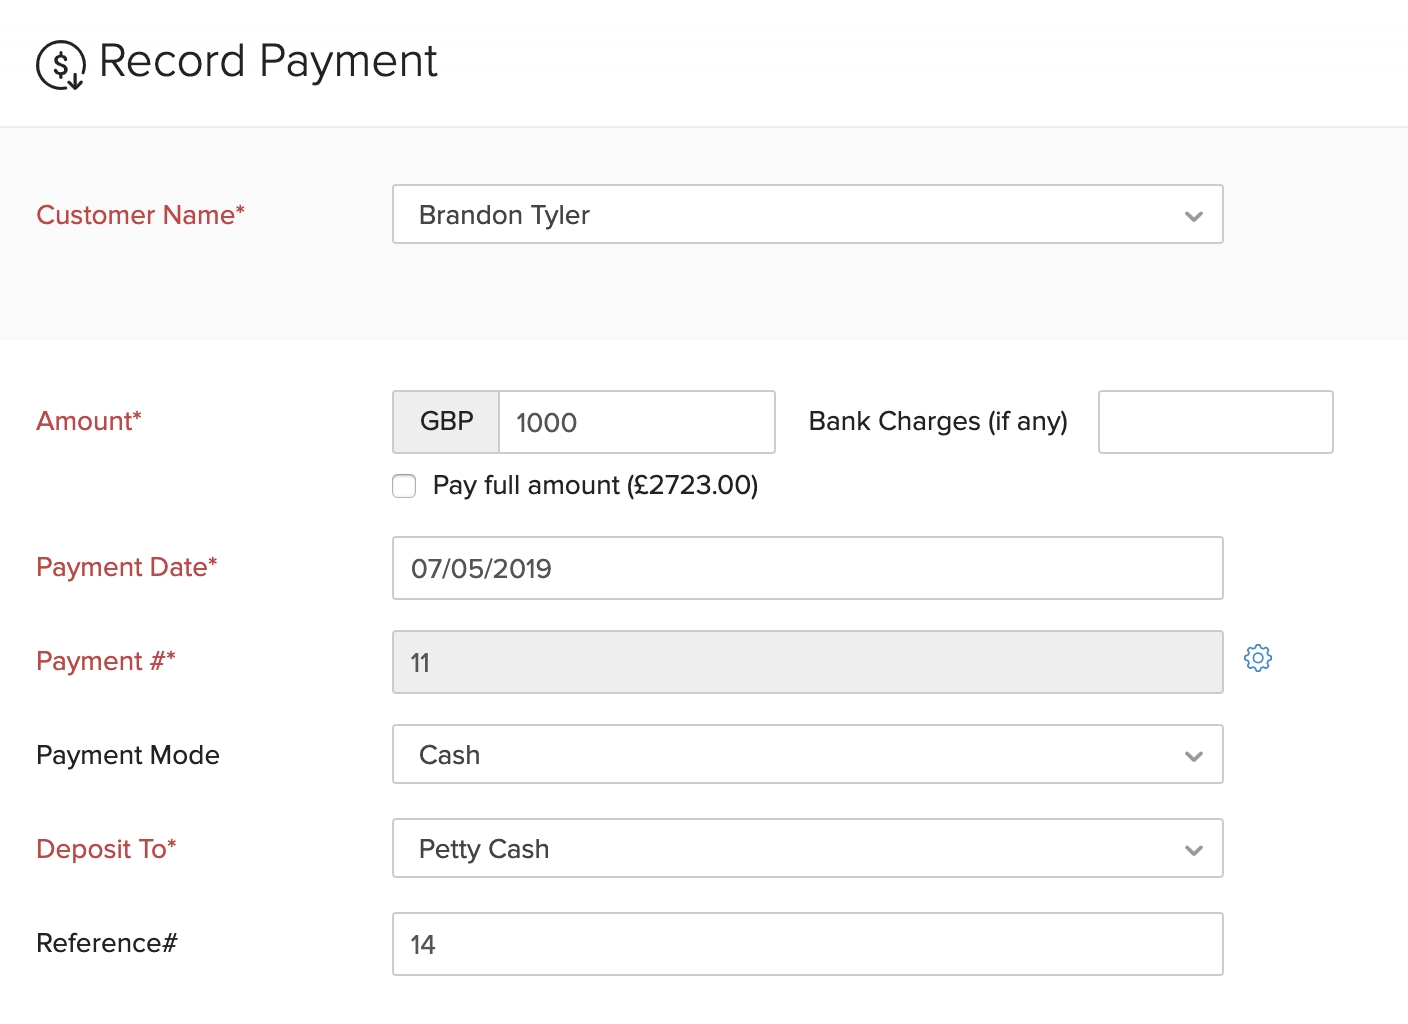Open payment number settings gear icon
This screenshot has width=1408, height=1024.
(1257, 658)
